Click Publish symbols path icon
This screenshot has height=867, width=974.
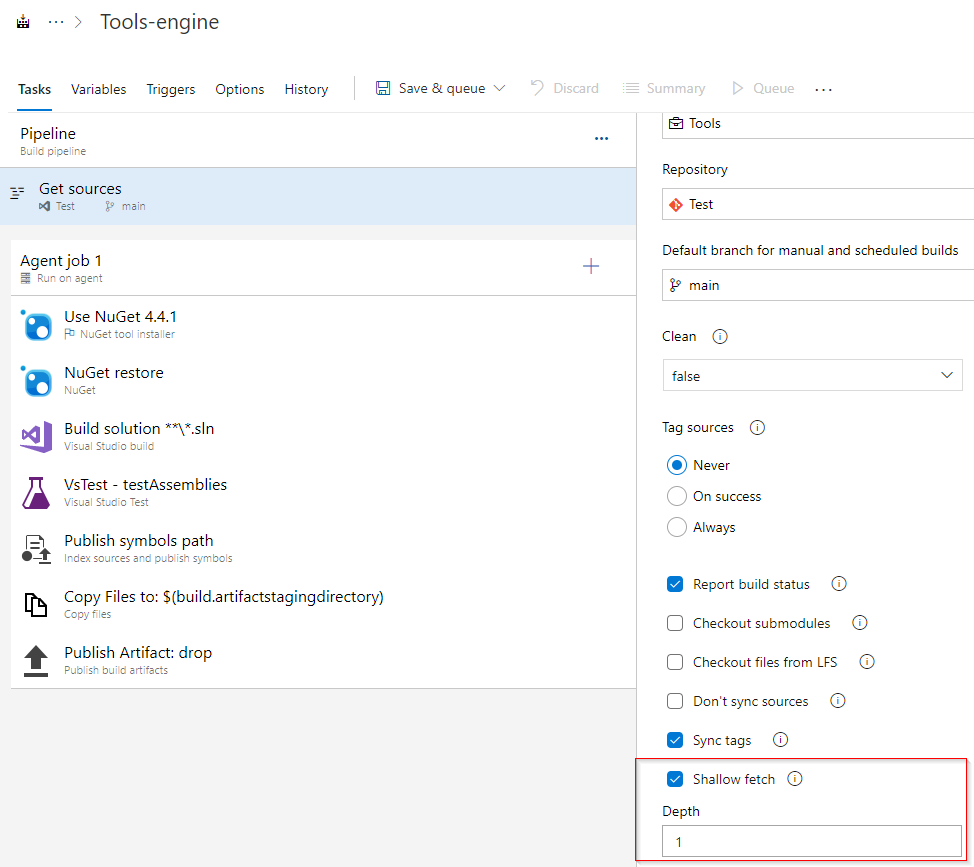pyautogui.click(x=36, y=549)
